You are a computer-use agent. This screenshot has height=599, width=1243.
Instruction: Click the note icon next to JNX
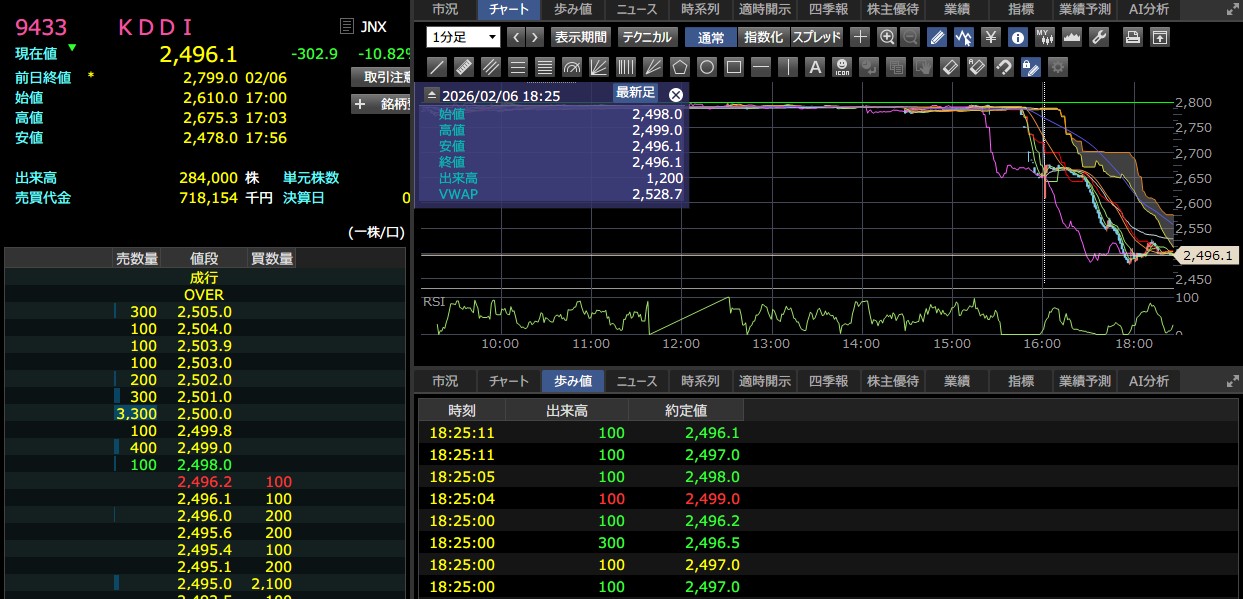(x=346, y=27)
